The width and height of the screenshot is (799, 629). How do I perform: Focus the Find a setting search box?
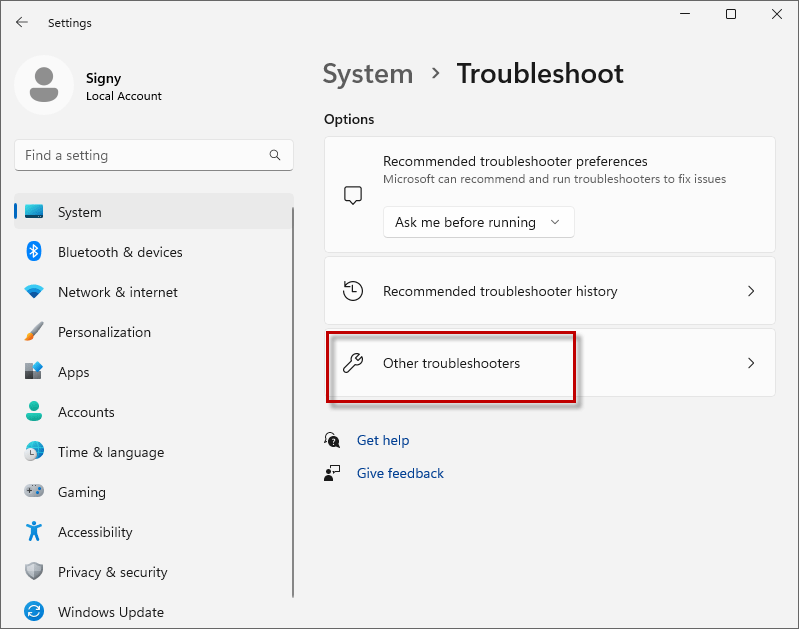click(154, 155)
